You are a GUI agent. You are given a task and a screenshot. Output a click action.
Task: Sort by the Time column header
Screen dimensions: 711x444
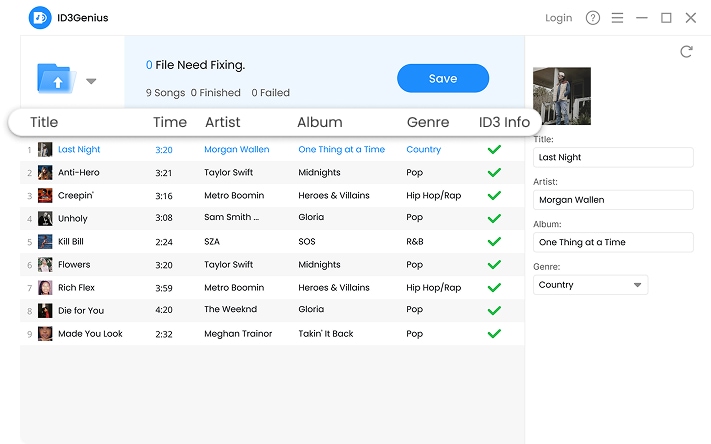(x=170, y=122)
